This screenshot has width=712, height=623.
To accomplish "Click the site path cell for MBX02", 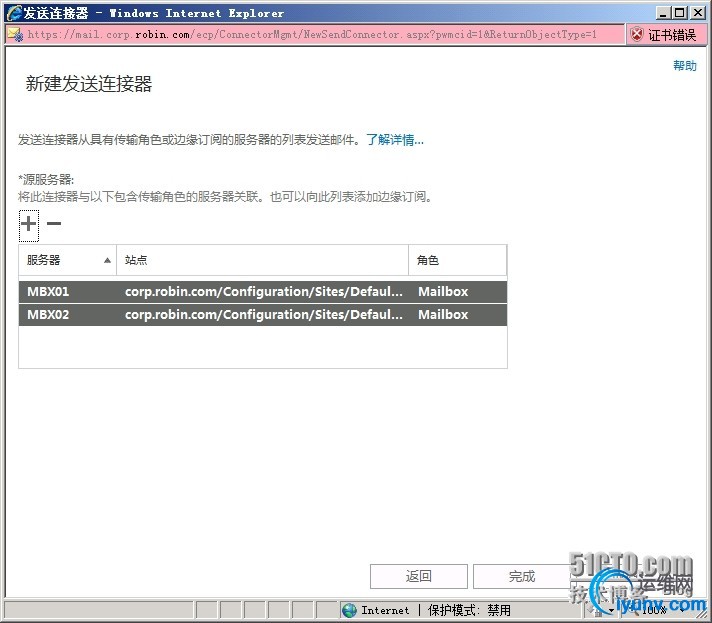I will 264,315.
